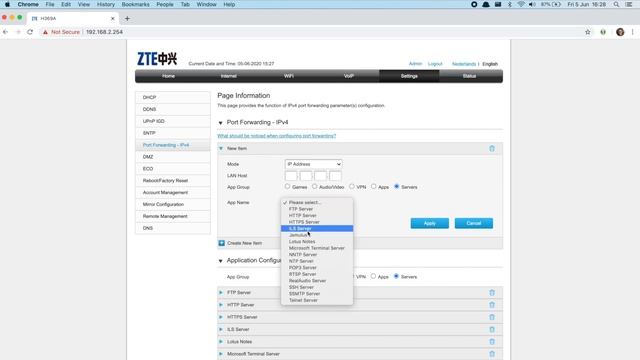
Task: Click the Not Secure warning icon
Action: click(45, 32)
